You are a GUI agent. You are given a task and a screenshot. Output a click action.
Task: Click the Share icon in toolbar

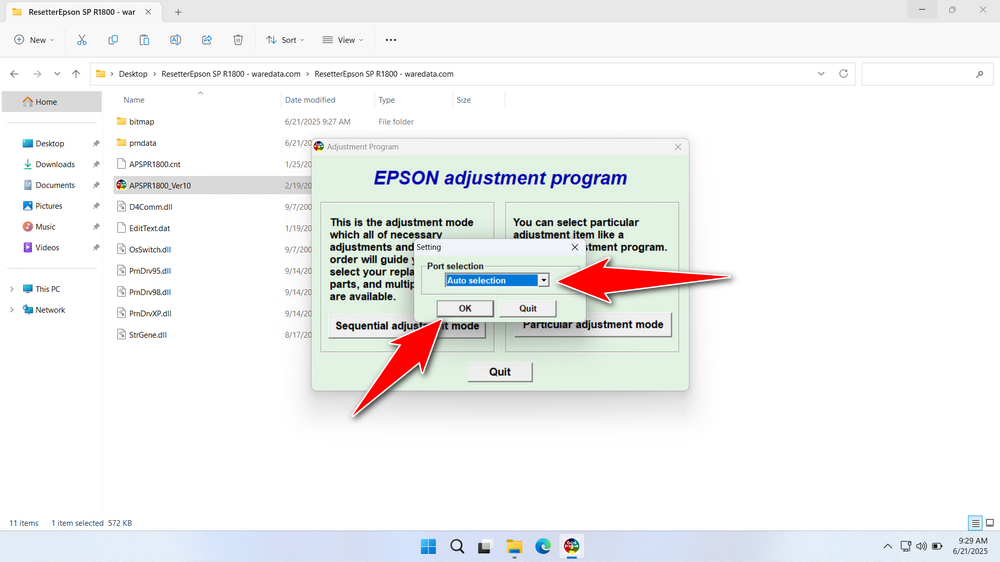(x=207, y=40)
